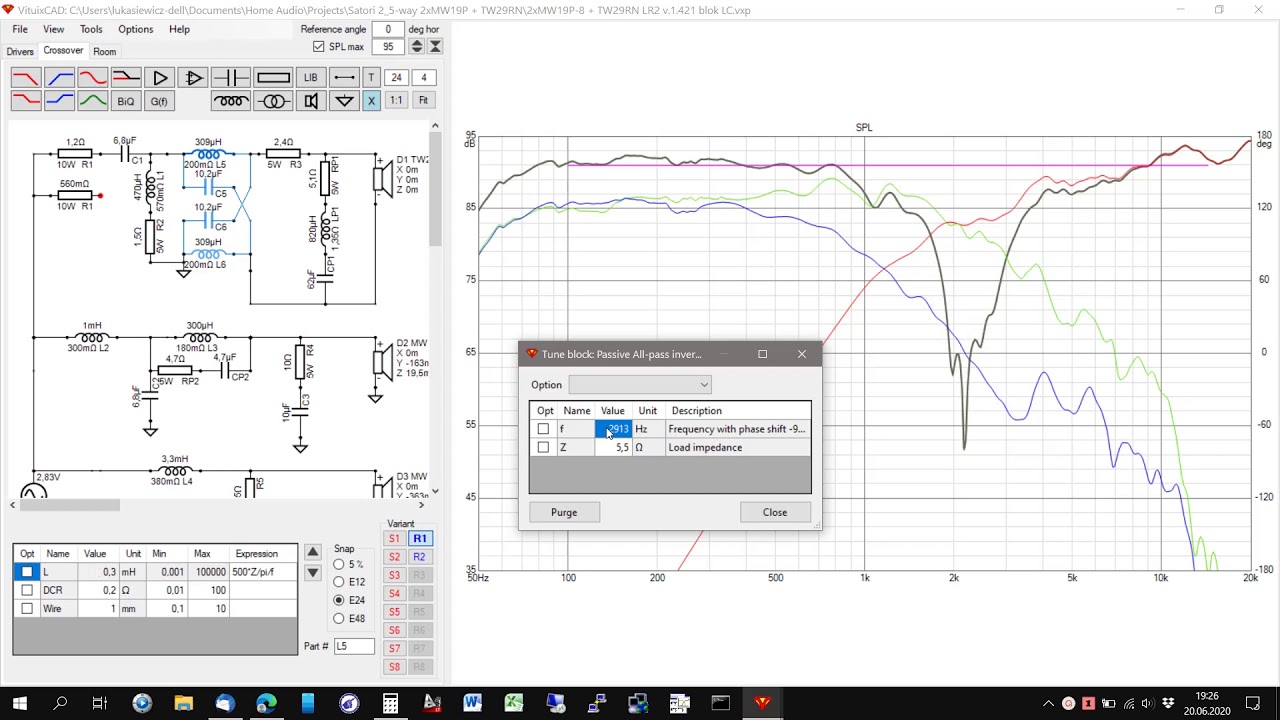Toggle the SPL max checkbox

(319, 47)
